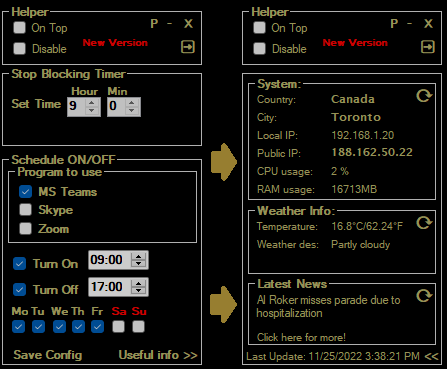Minimize the left Helper panel with the dash

tap(170, 24)
